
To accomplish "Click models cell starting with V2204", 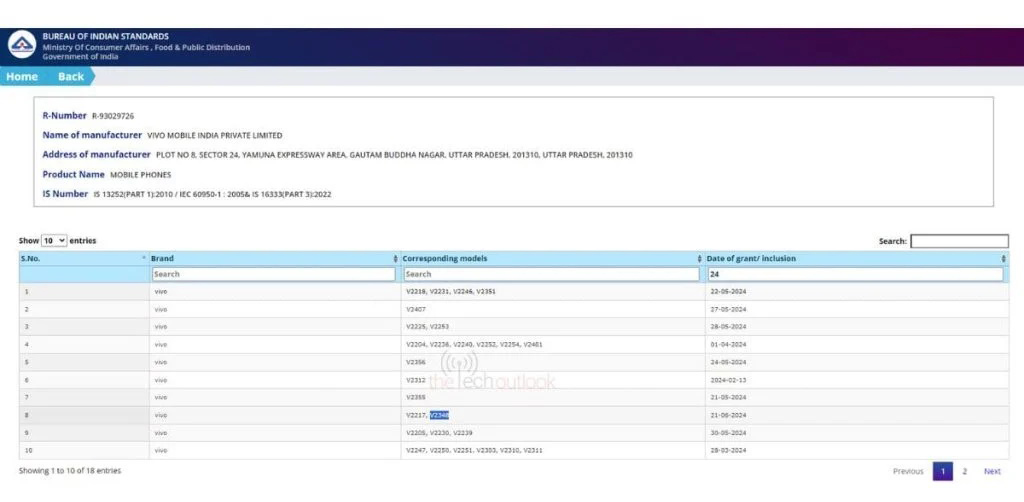I will (552, 344).
